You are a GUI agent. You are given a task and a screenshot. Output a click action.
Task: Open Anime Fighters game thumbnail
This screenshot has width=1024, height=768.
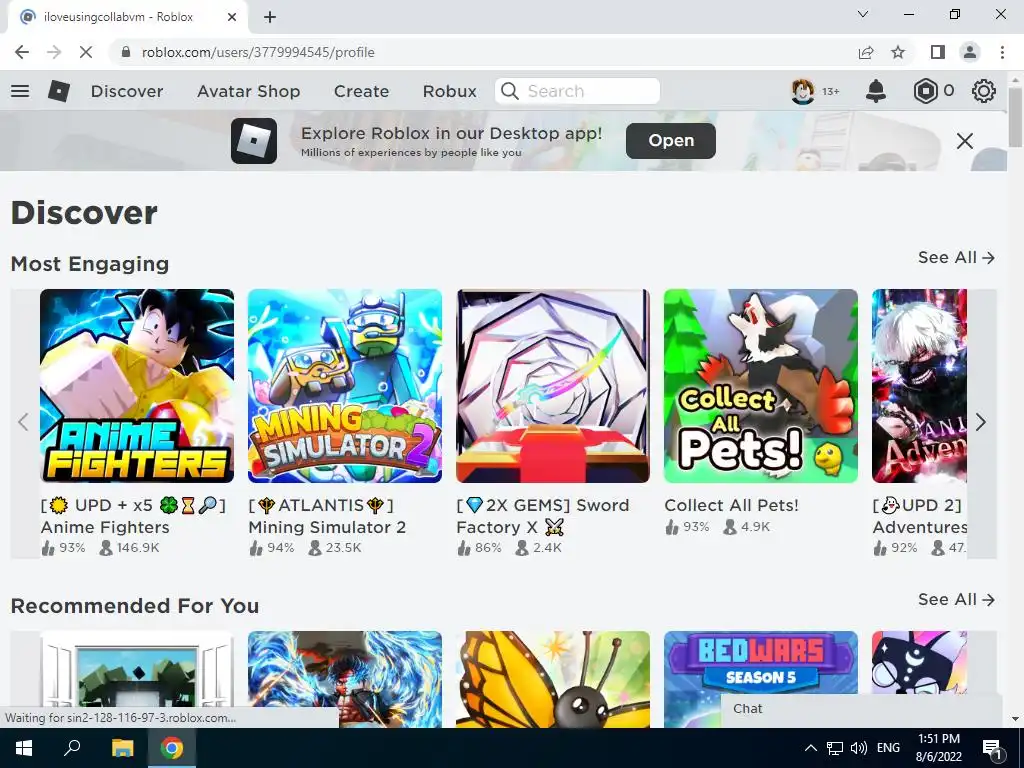tap(137, 386)
